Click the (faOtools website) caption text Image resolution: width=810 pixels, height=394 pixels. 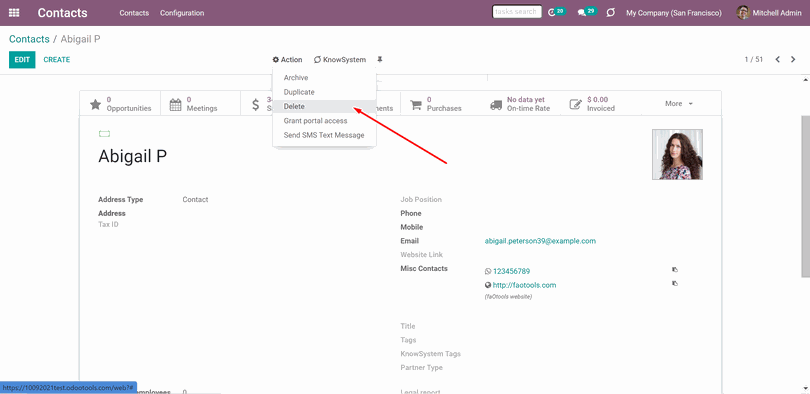(x=508, y=297)
